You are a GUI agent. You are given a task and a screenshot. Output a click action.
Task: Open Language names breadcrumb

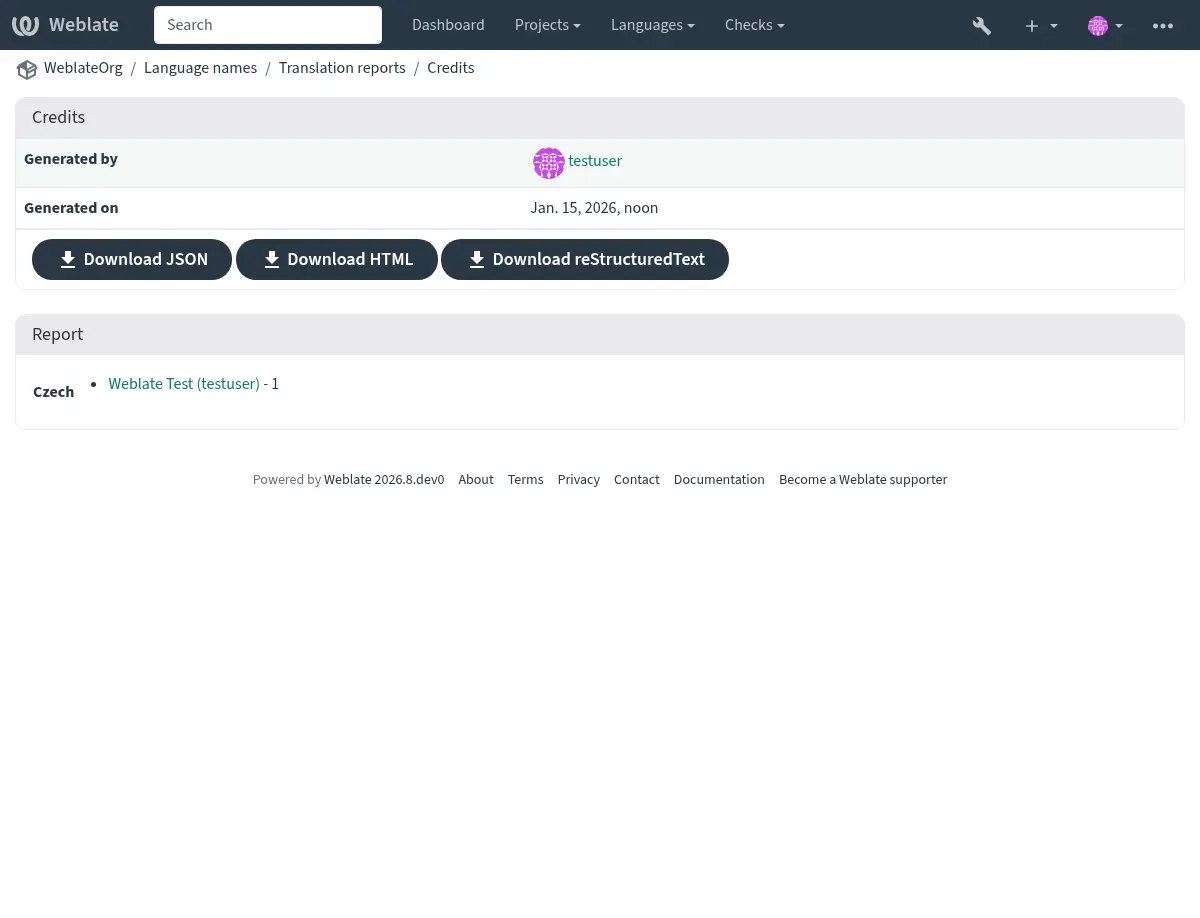pos(200,68)
